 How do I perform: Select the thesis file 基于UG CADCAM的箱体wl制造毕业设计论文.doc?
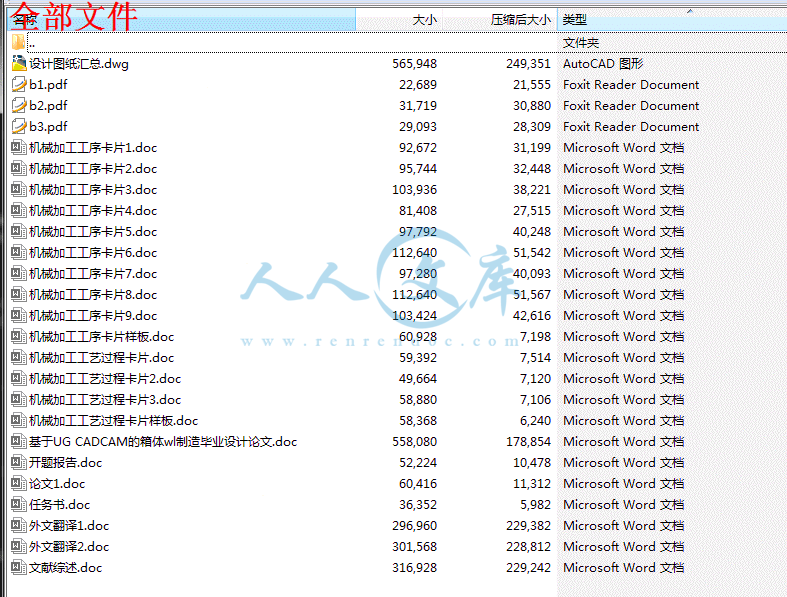(x=162, y=442)
